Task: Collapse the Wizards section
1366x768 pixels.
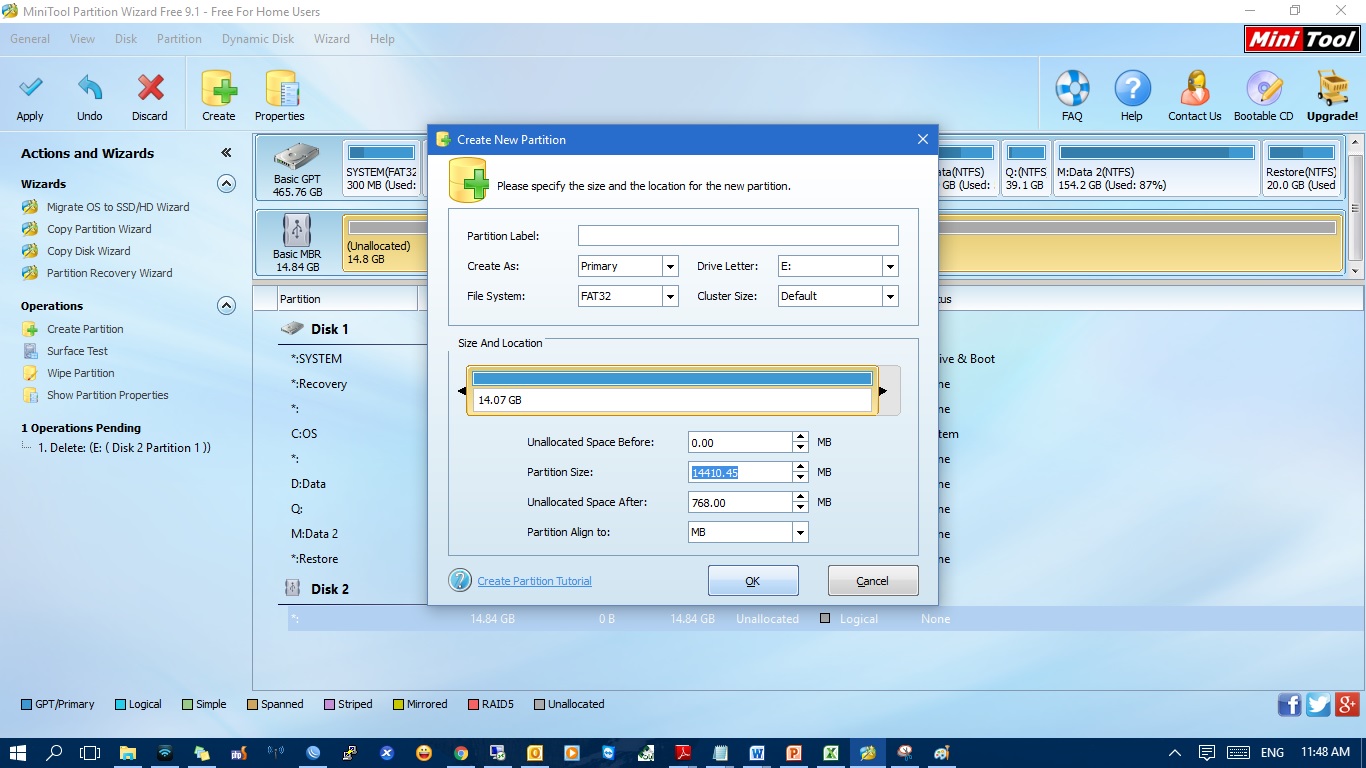Action: click(227, 184)
